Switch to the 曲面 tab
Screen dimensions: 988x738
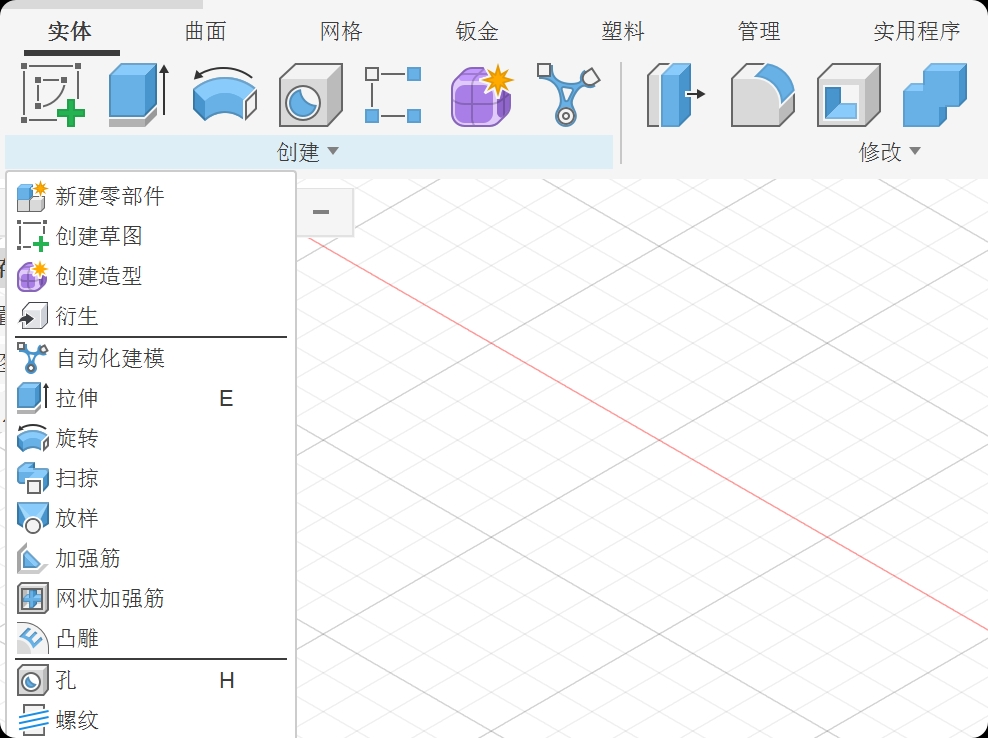pos(205,31)
